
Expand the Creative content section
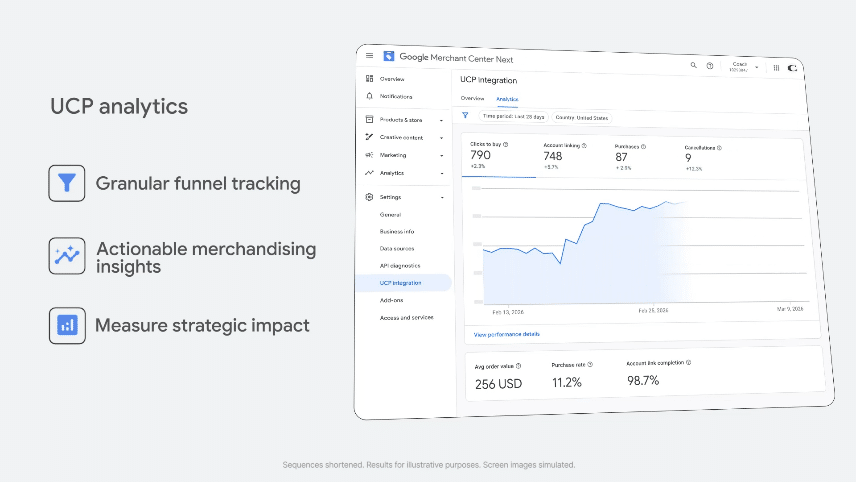click(x=441, y=138)
